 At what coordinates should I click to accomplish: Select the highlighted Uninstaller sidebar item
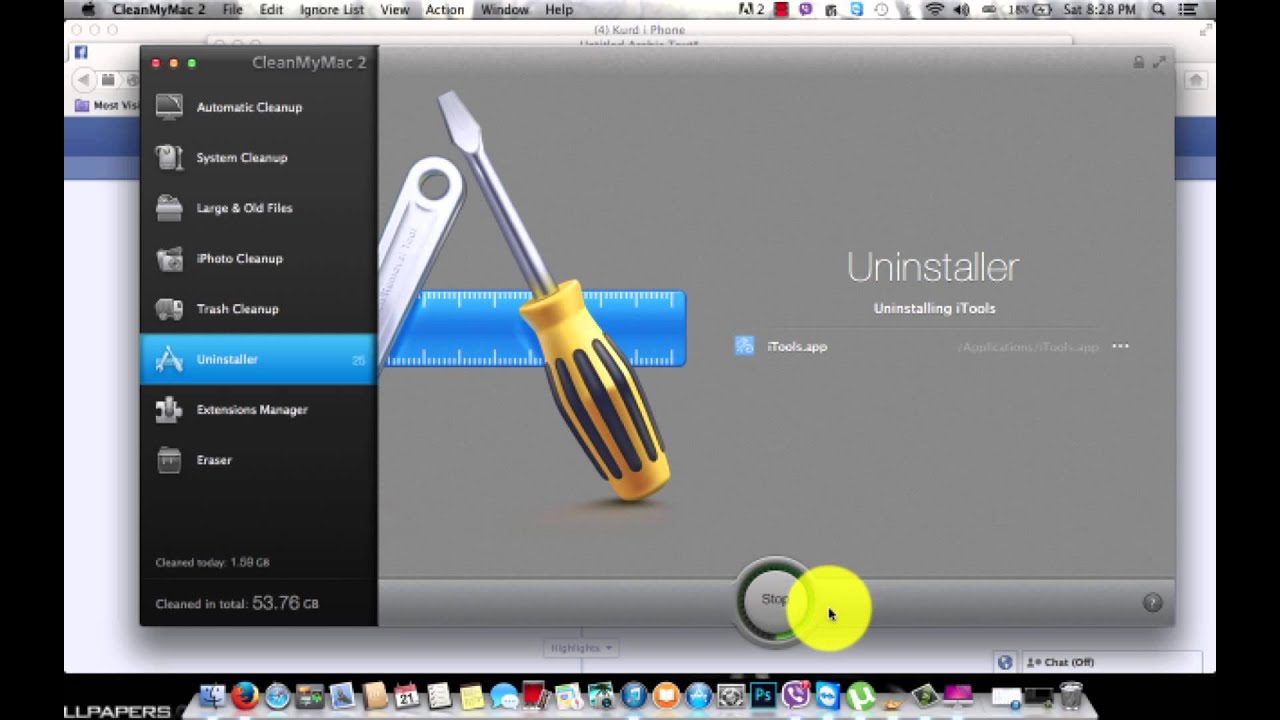[x=258, y=359]
